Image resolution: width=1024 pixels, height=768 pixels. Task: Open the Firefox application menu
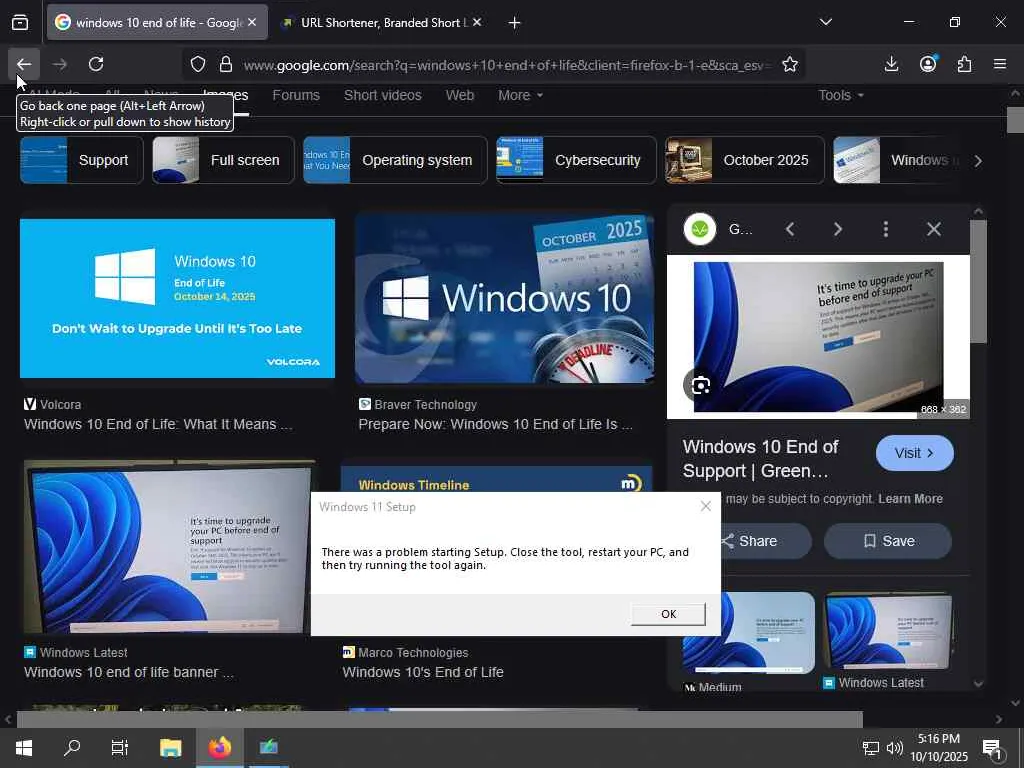1000,64
